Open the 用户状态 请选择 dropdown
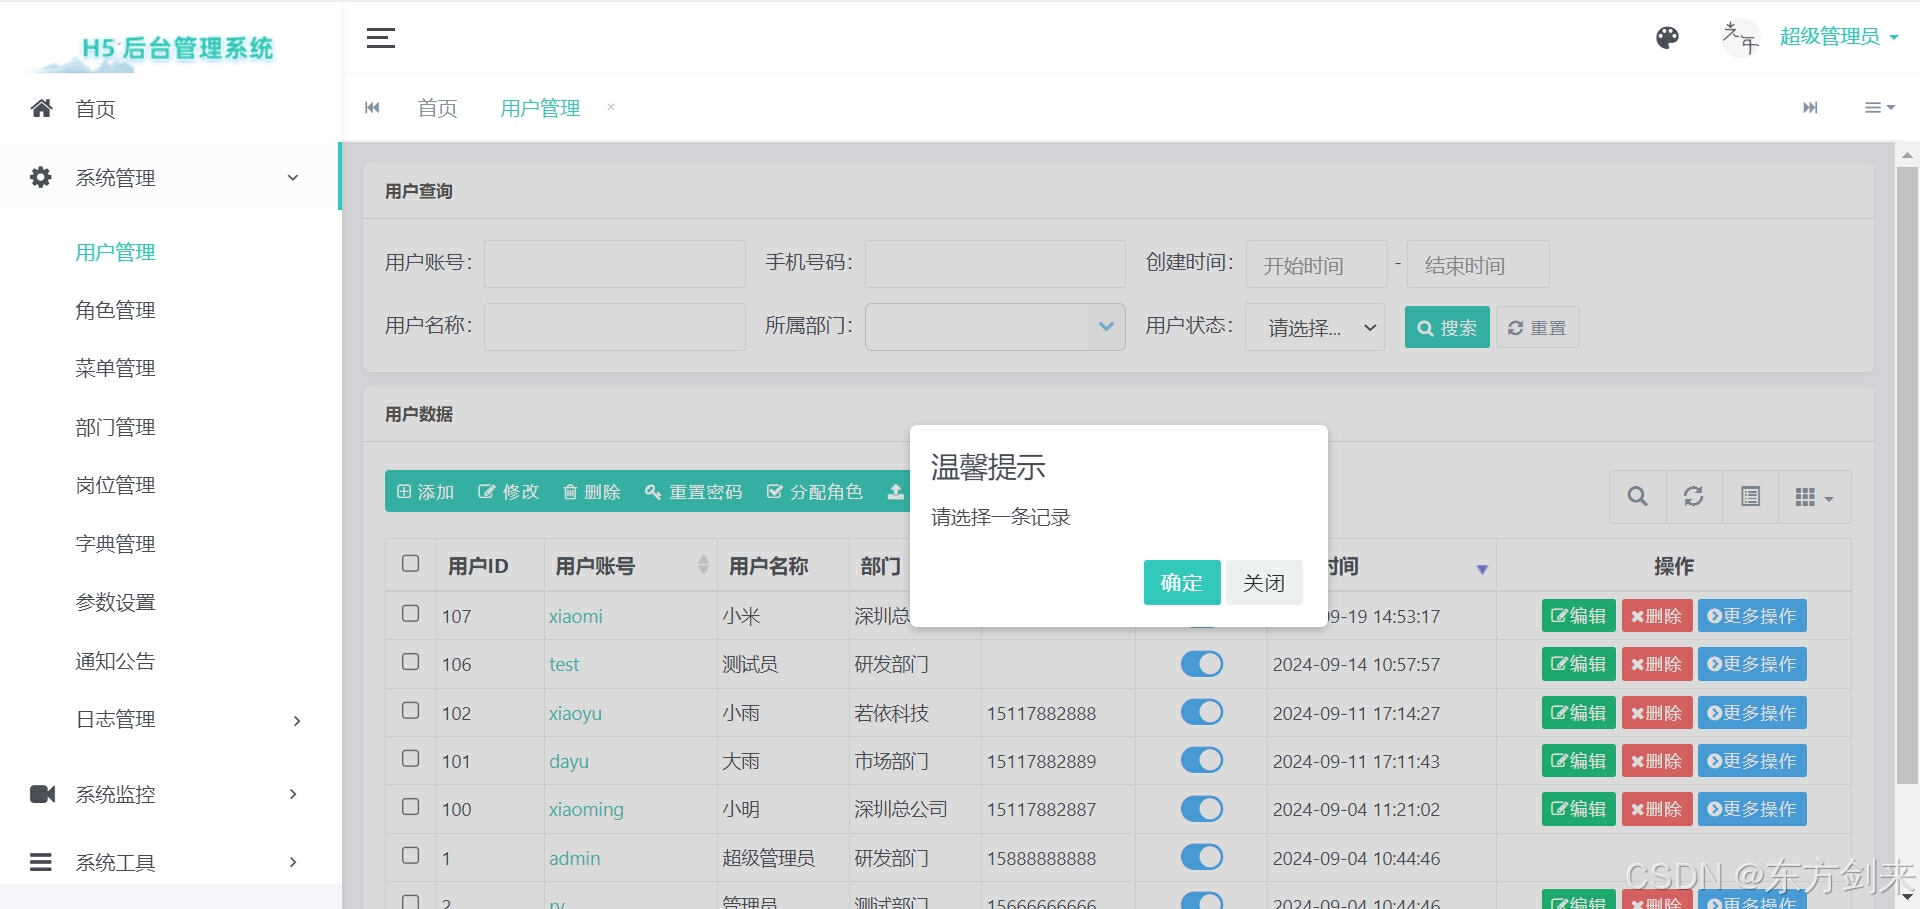Screen dimensions: 1920x909 tap(1315, 327)
